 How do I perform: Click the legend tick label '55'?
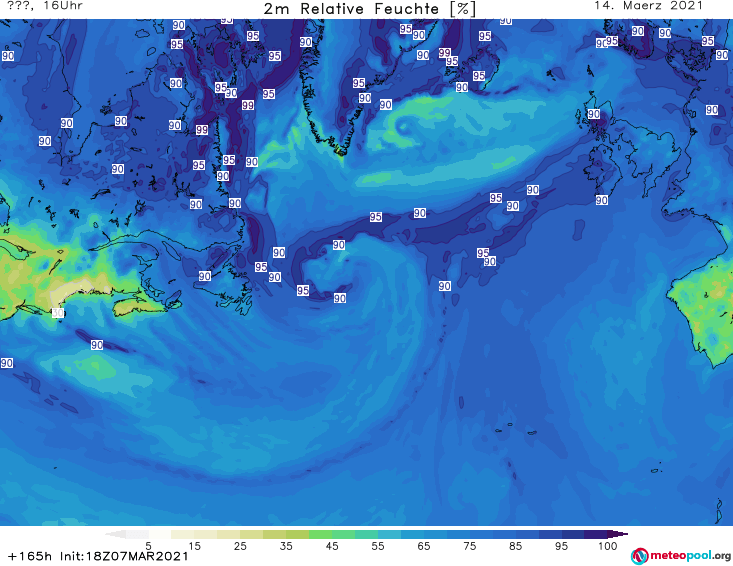coord(378,546)
